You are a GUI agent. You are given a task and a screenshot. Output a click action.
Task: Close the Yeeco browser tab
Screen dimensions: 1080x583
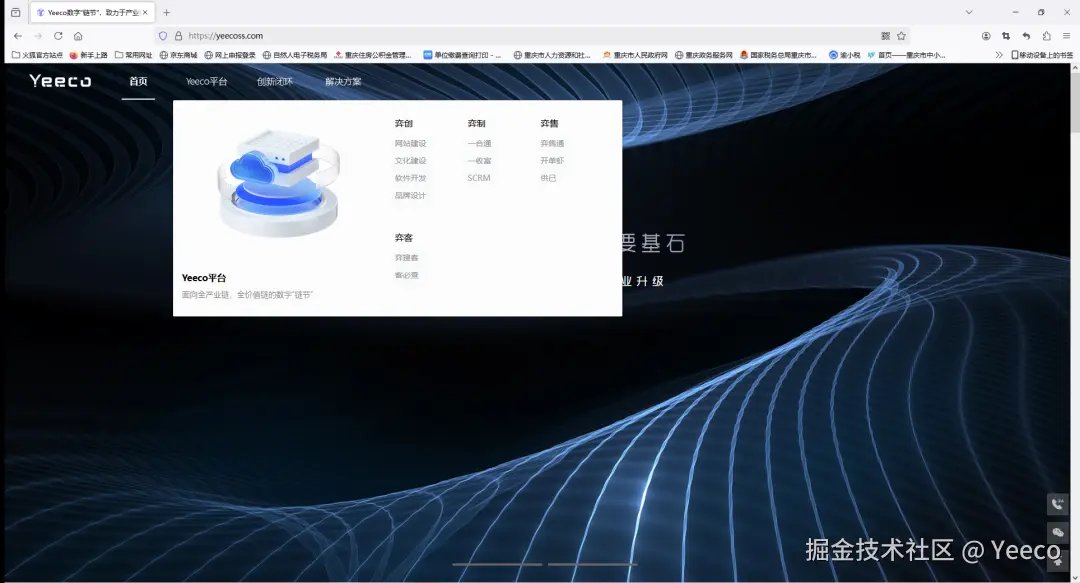145,12
